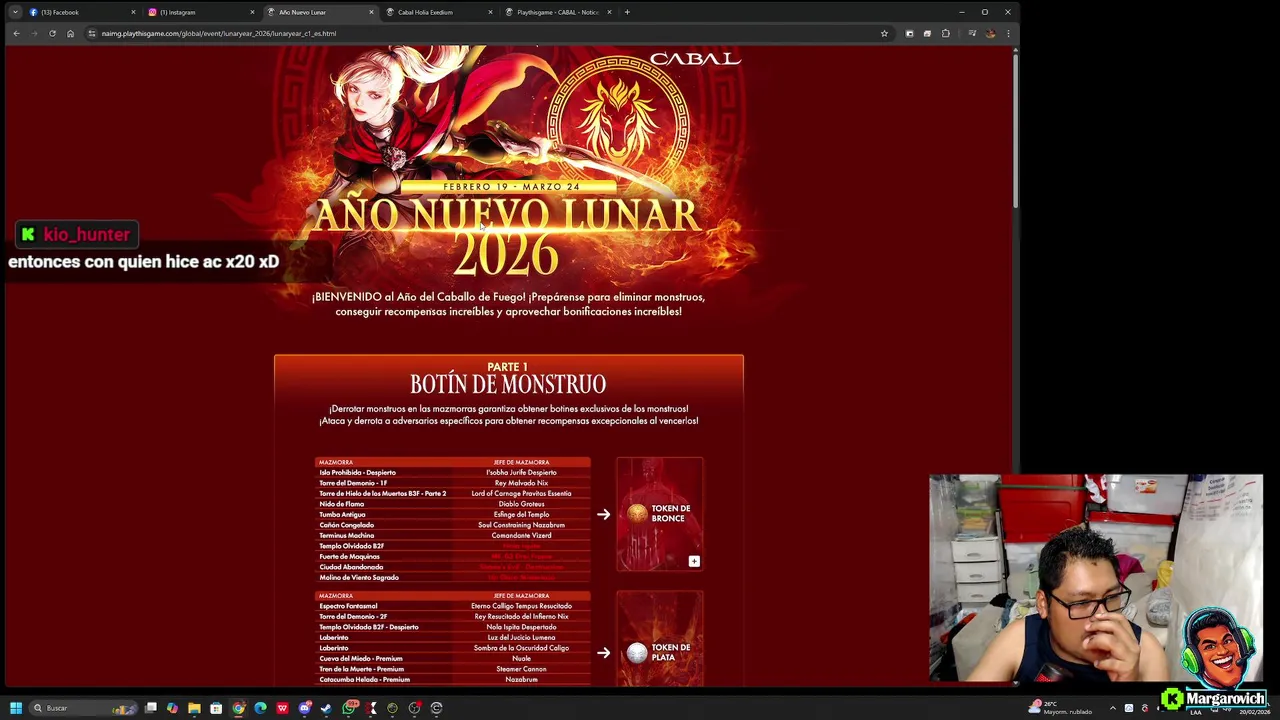Click boss name 'Comandante Vizard'
This screenshot has height=720, width=1280.
[521, 535]
